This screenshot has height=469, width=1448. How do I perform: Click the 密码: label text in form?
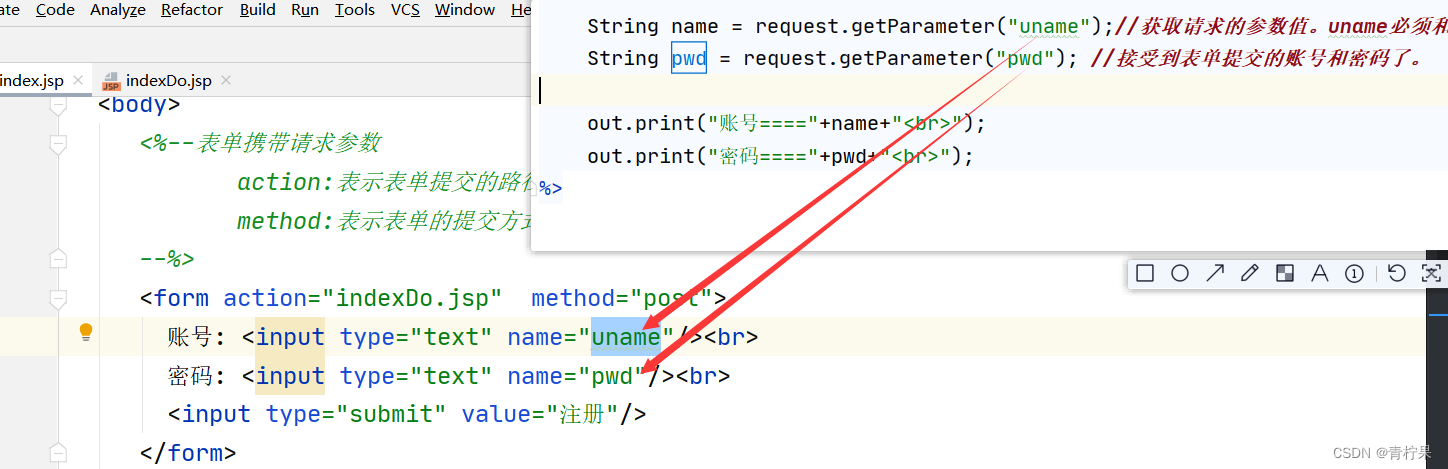coord(197,377)
